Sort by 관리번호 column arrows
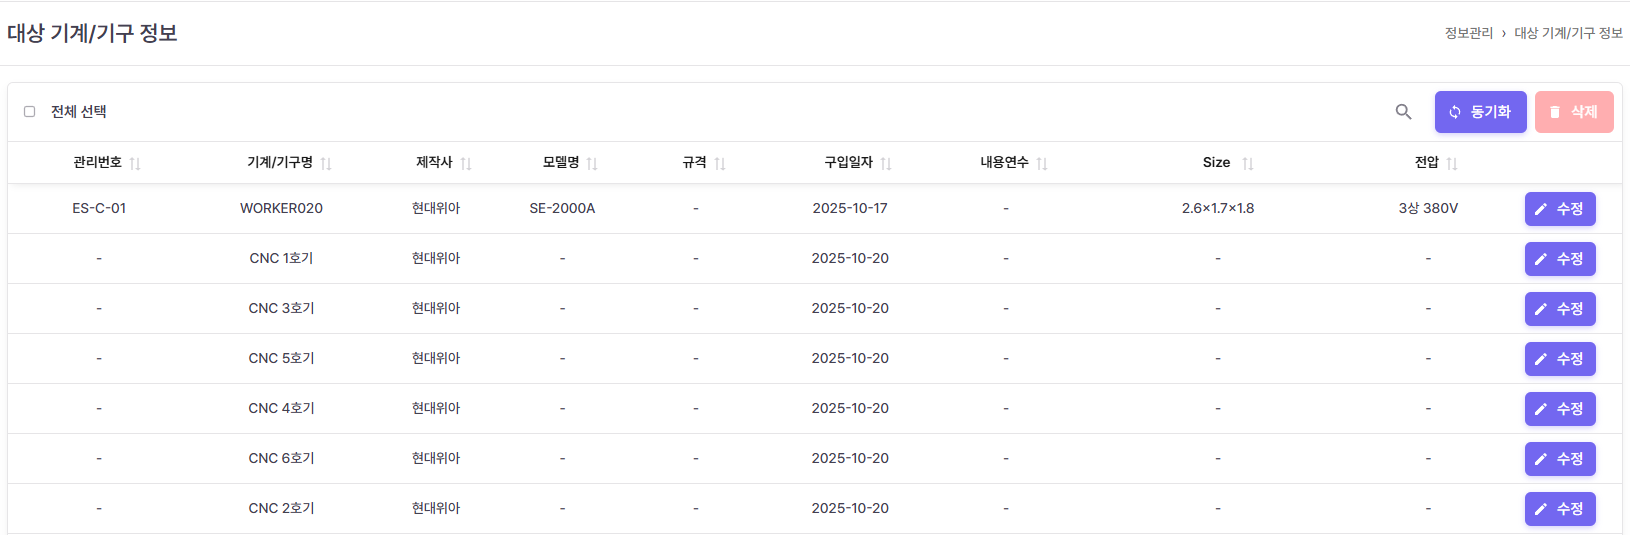 pyautogui.click(x=135, y=163)
